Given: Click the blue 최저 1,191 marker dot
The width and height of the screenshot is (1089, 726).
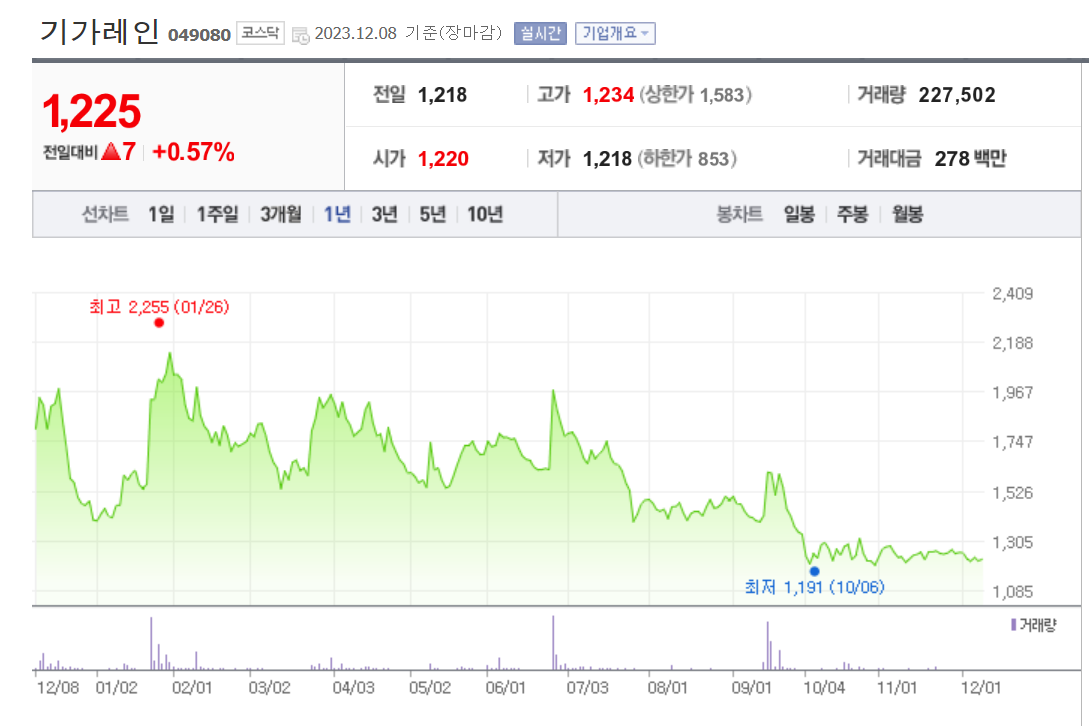Looking at the screenshot, I should (x=815, y=571).
